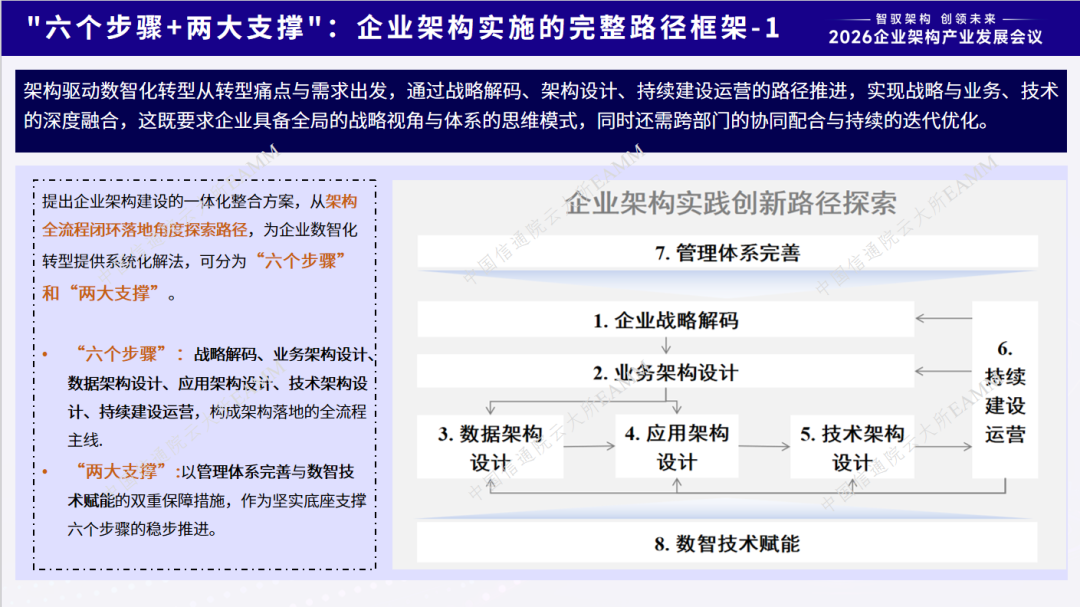The height and width of the screenshot is (607, 1080).
Task: Click the "8. 数智技术赋能" box
Action: click(x=727, y=543)
